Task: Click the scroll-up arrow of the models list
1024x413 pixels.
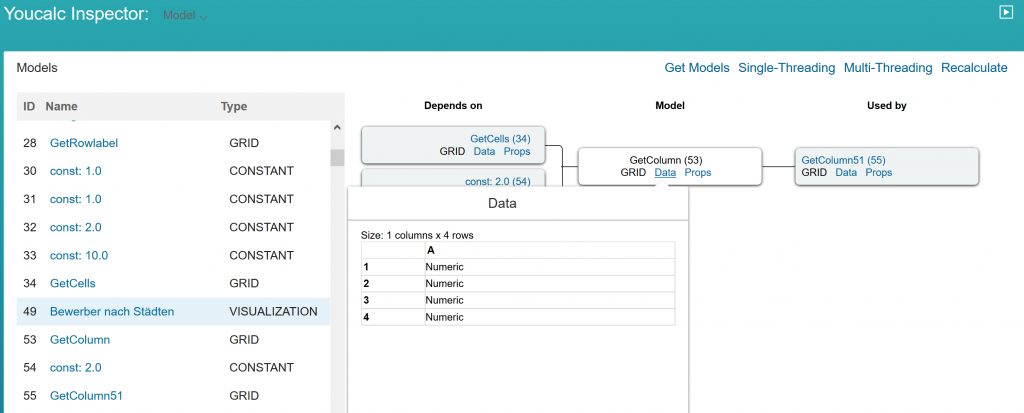Action: click(337, 128)
